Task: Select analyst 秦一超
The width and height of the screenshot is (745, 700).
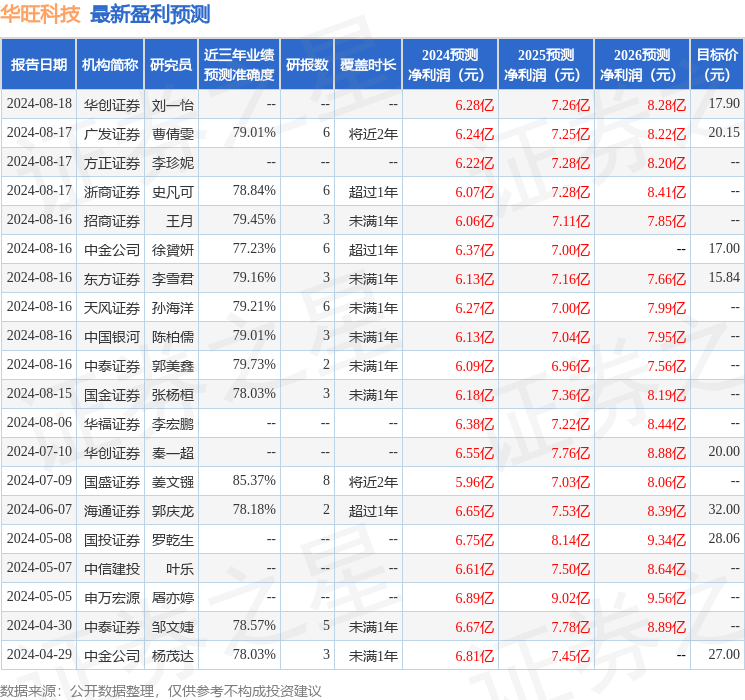Action: point(172,453)
